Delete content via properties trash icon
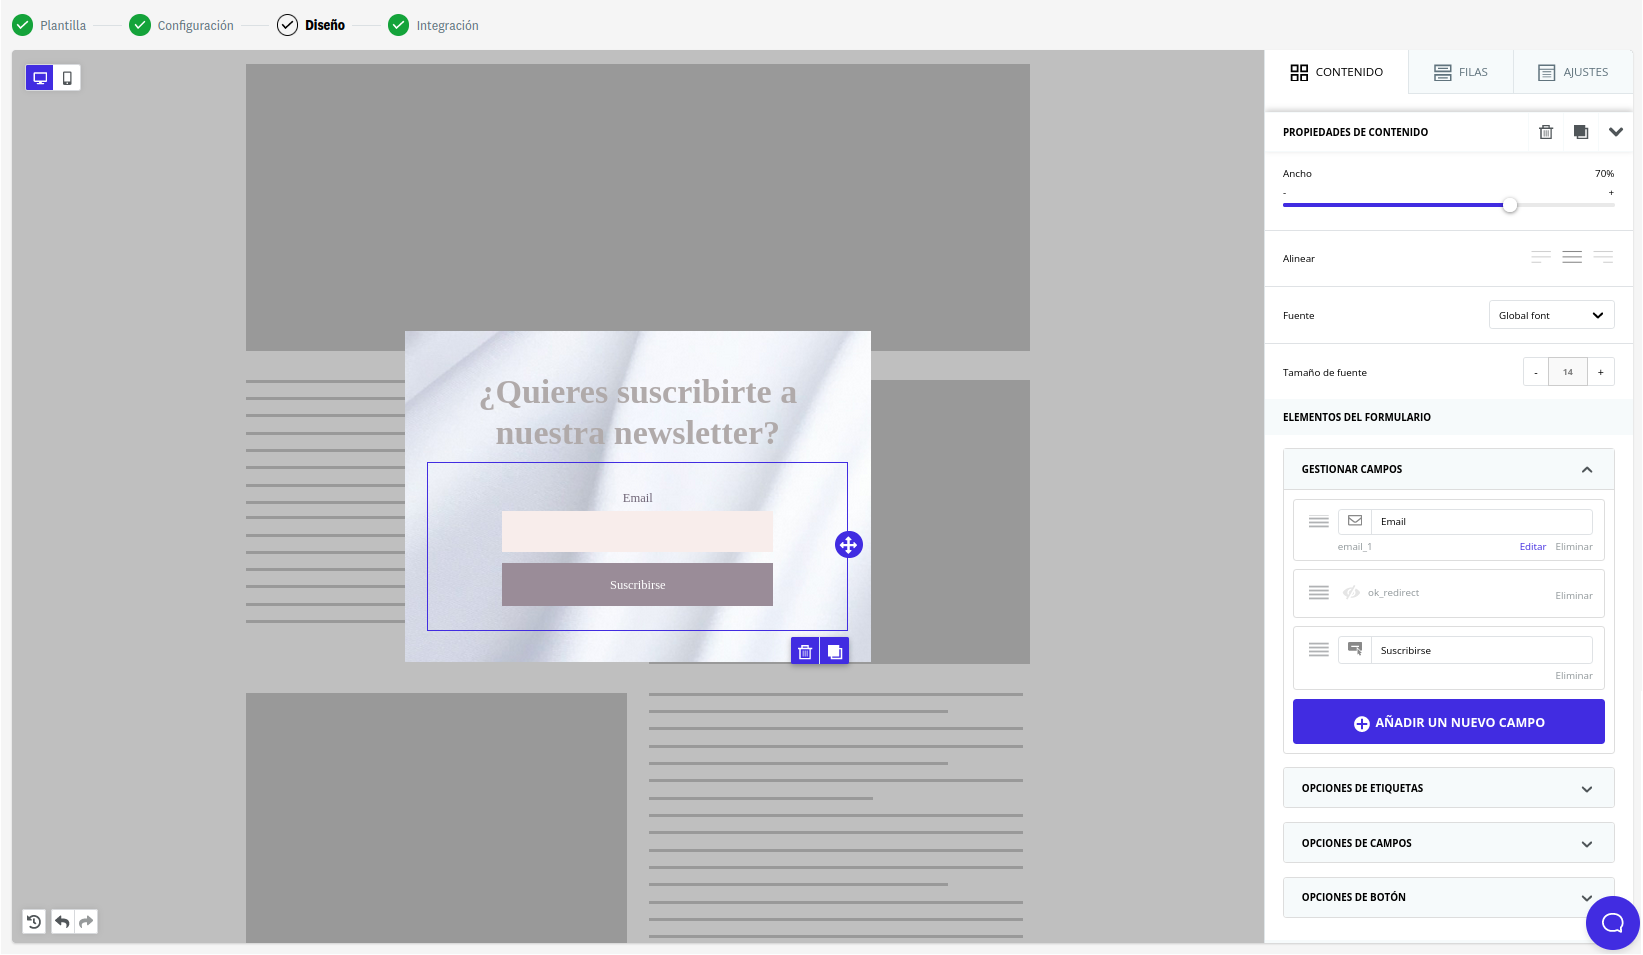Screen dimensions: 1643x955 click(x=1546, y=132)
